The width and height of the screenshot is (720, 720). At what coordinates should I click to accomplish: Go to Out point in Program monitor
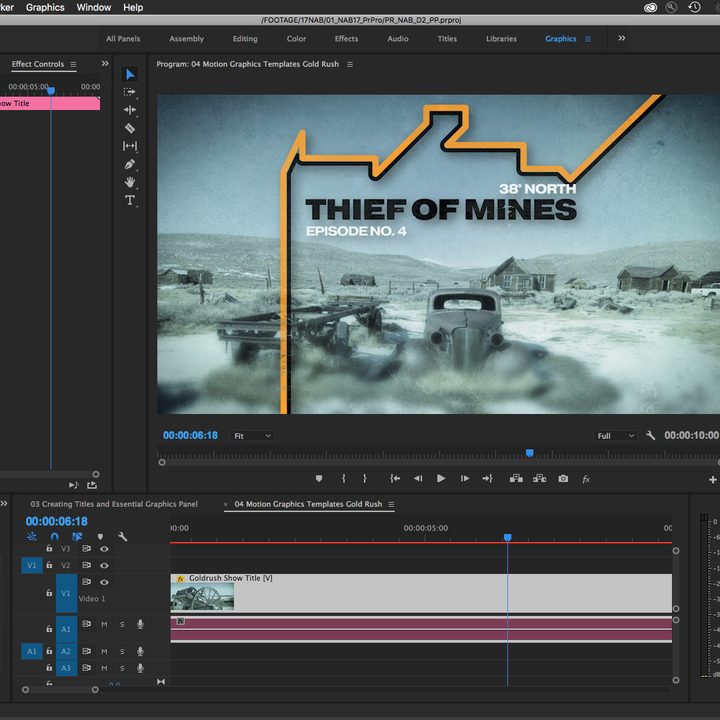click(488, 478)
